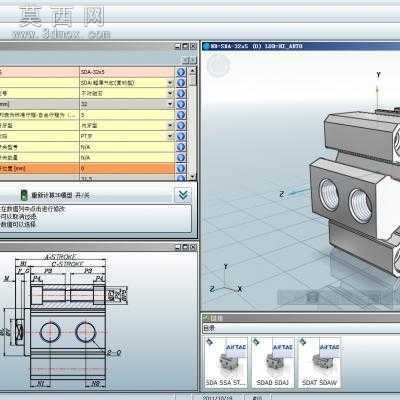Open the SDA series type dropdown

pos(170,83)
